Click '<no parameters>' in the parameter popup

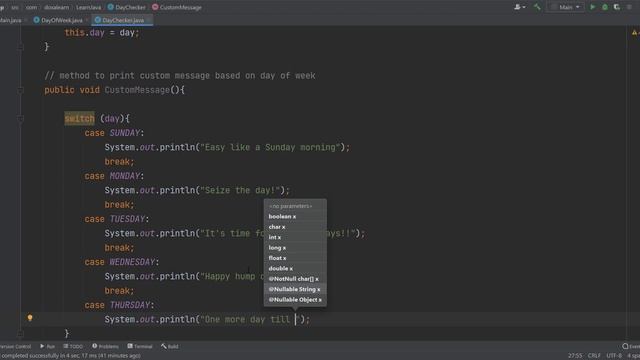[295, 206]
